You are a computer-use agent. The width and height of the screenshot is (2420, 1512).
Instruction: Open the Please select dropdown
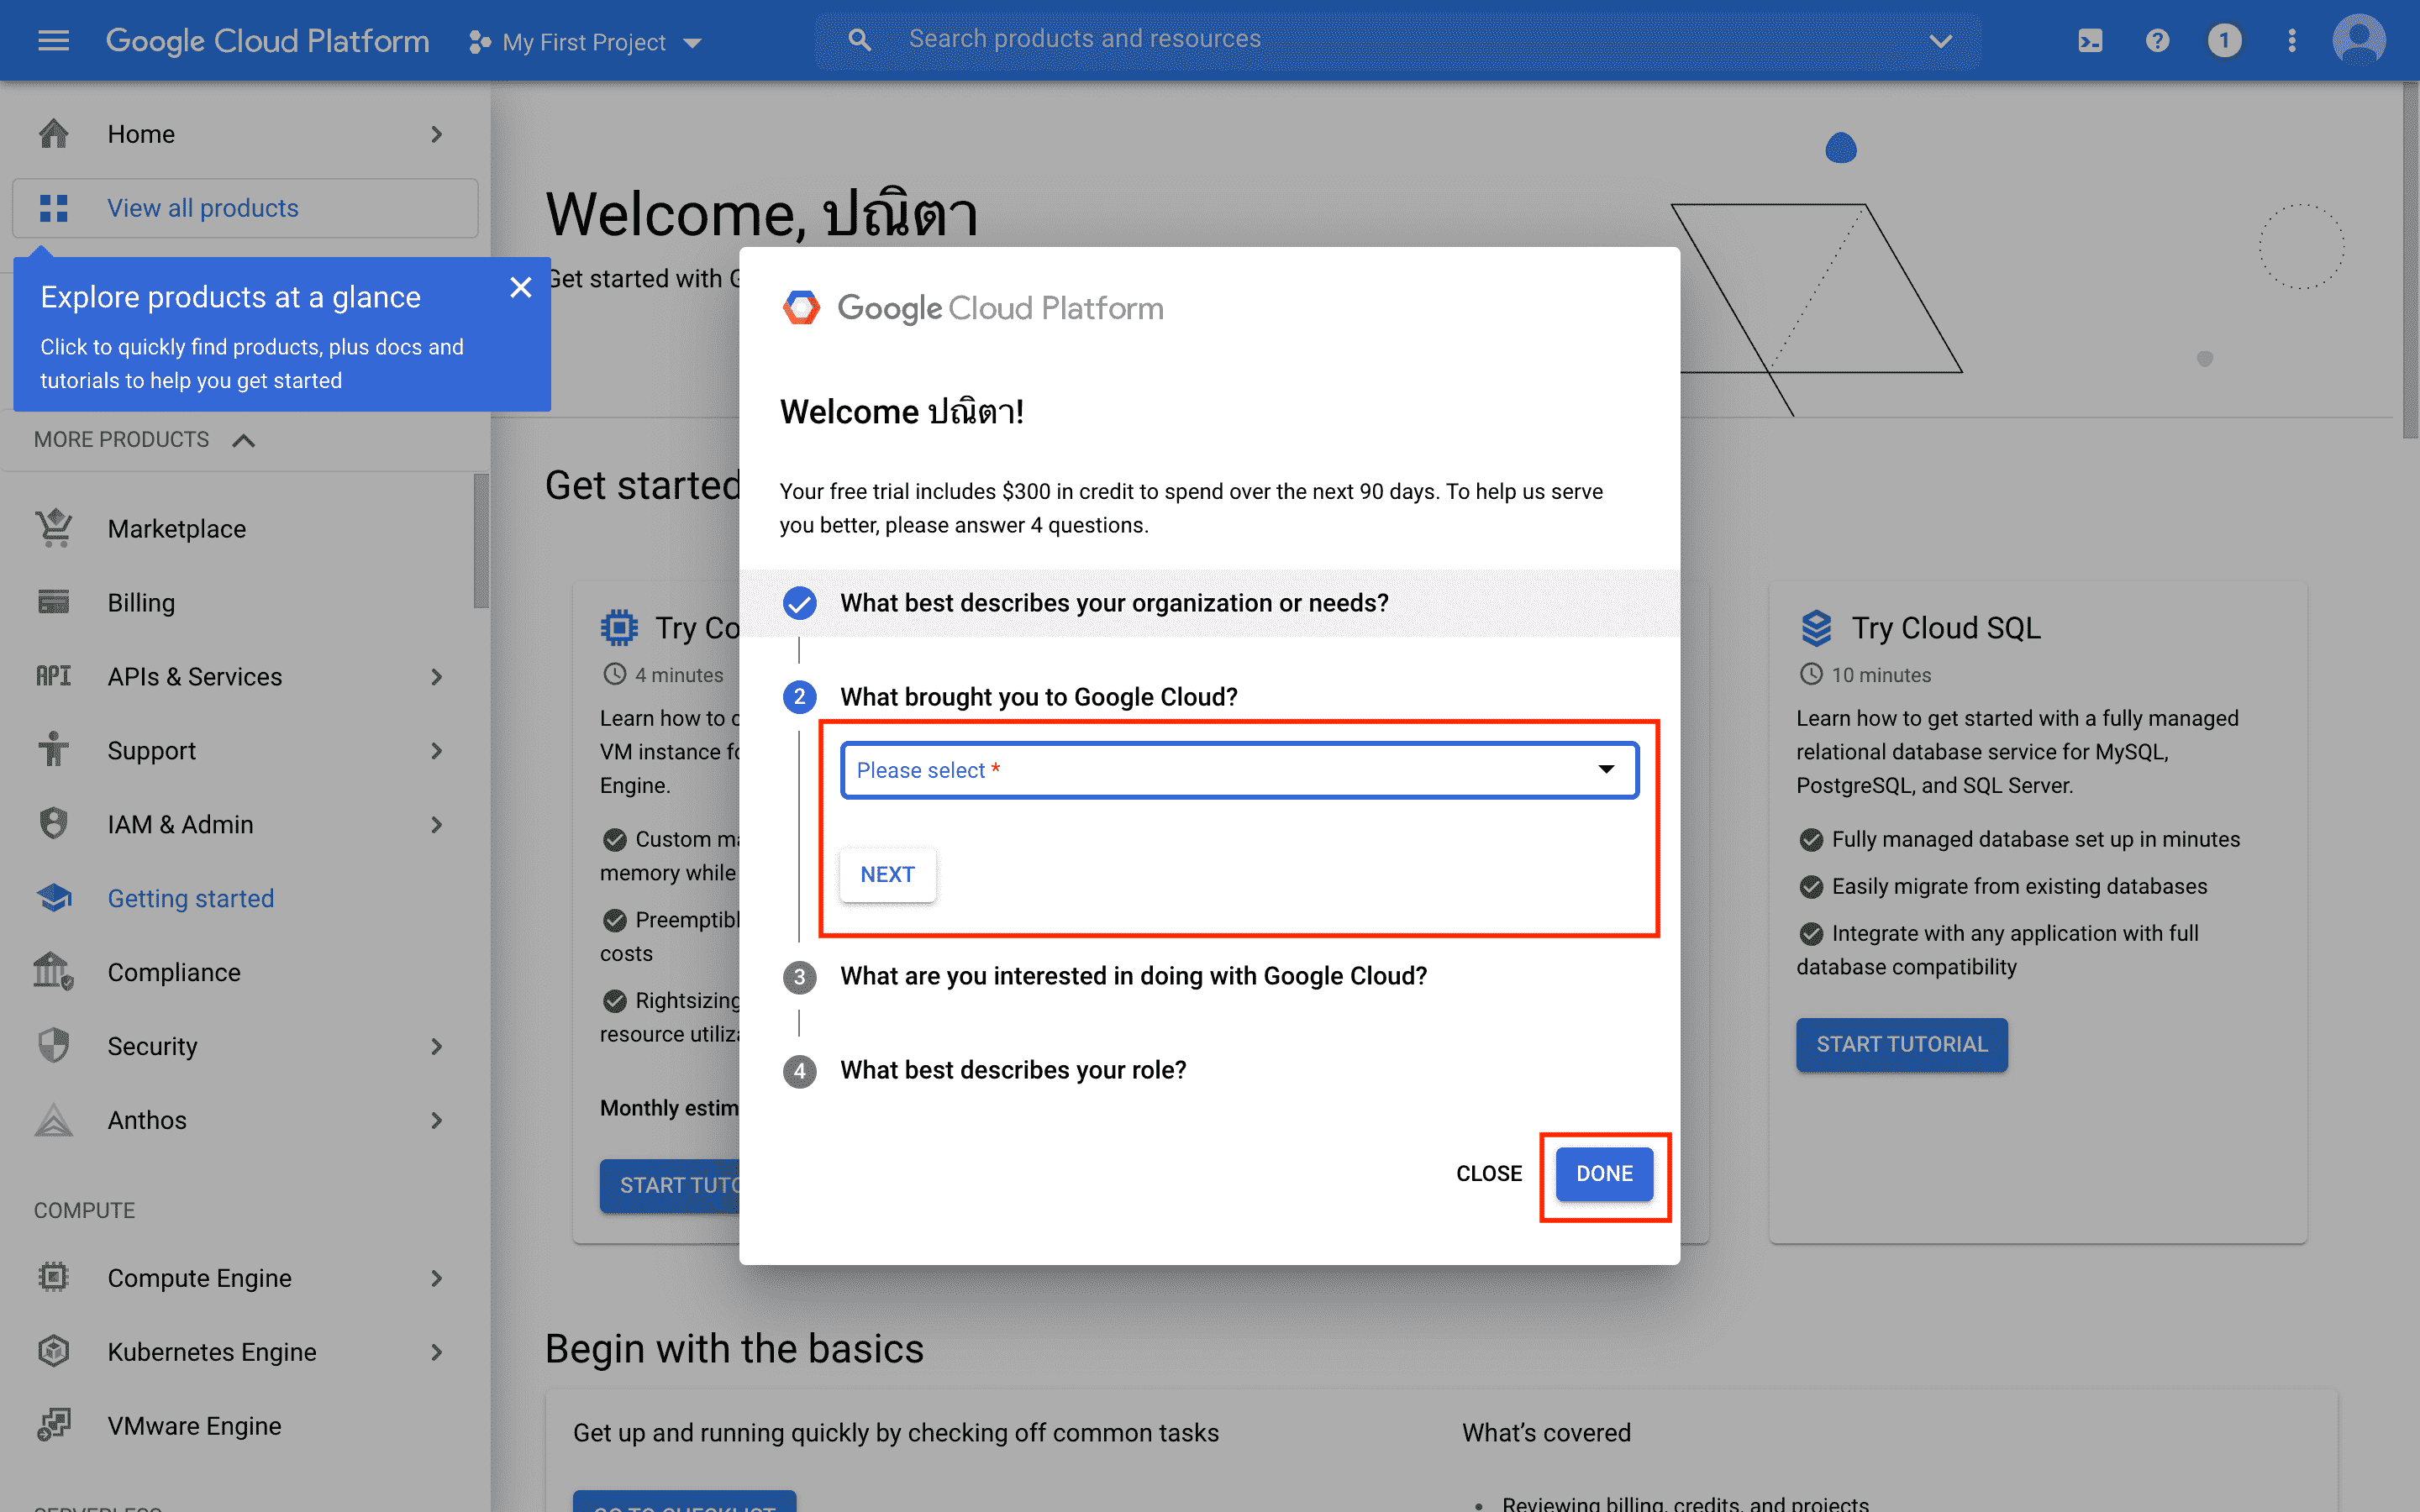1239,770
